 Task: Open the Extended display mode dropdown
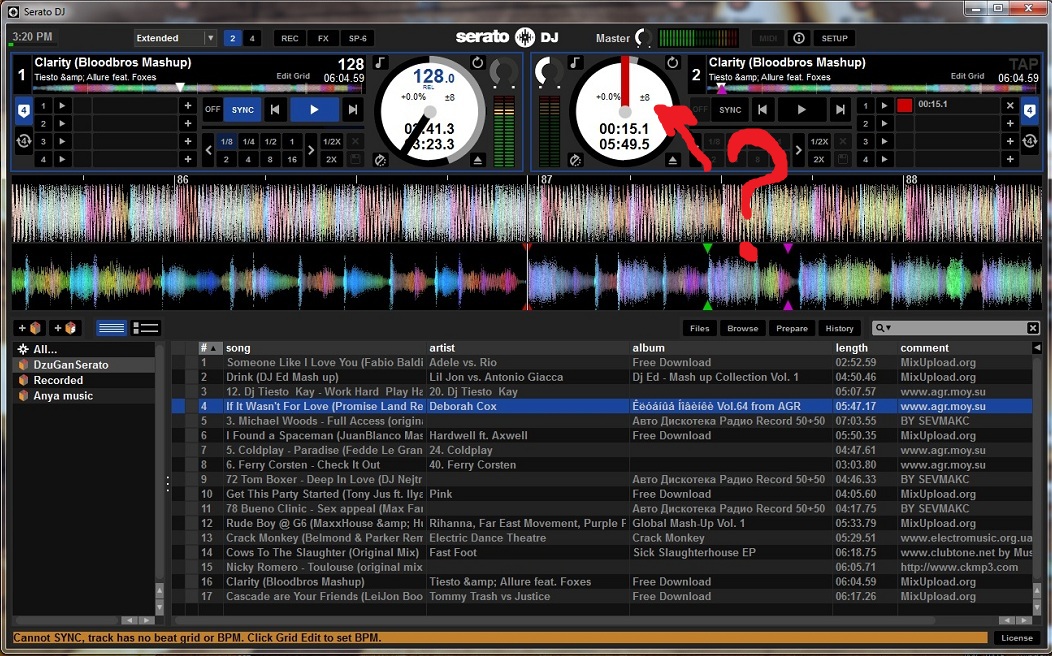(x=175, y=38)
